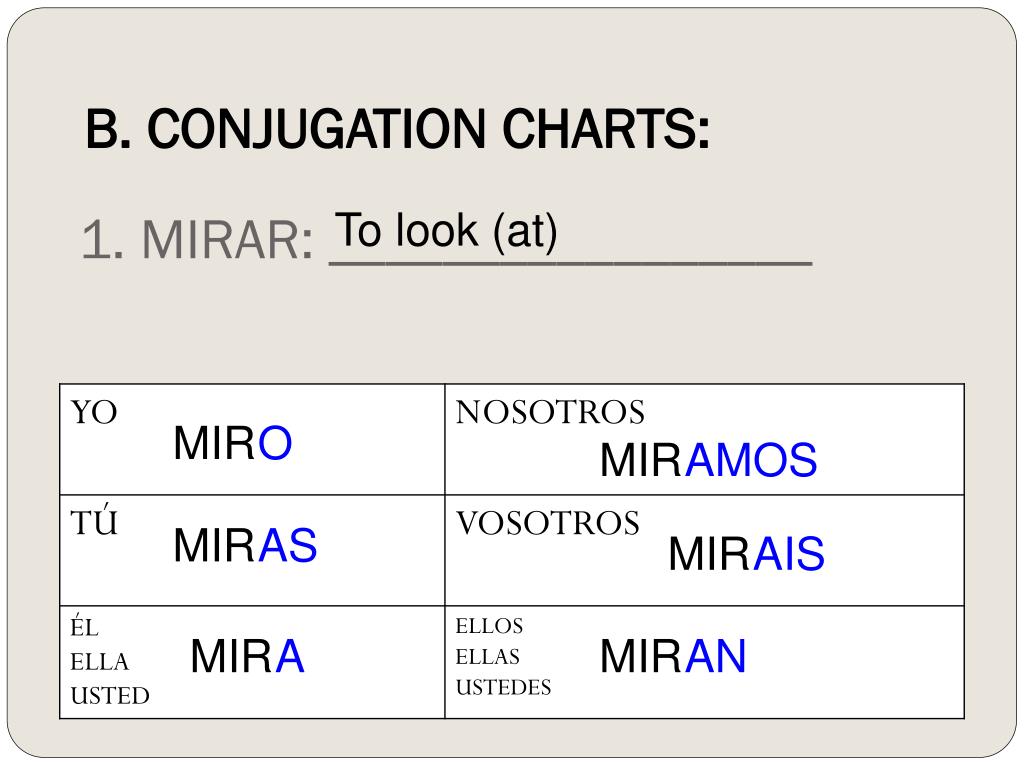1024x768 pixels.
Task: Select the MIRA conjugation
Action: pyautogui.click(x=247, y=657)
